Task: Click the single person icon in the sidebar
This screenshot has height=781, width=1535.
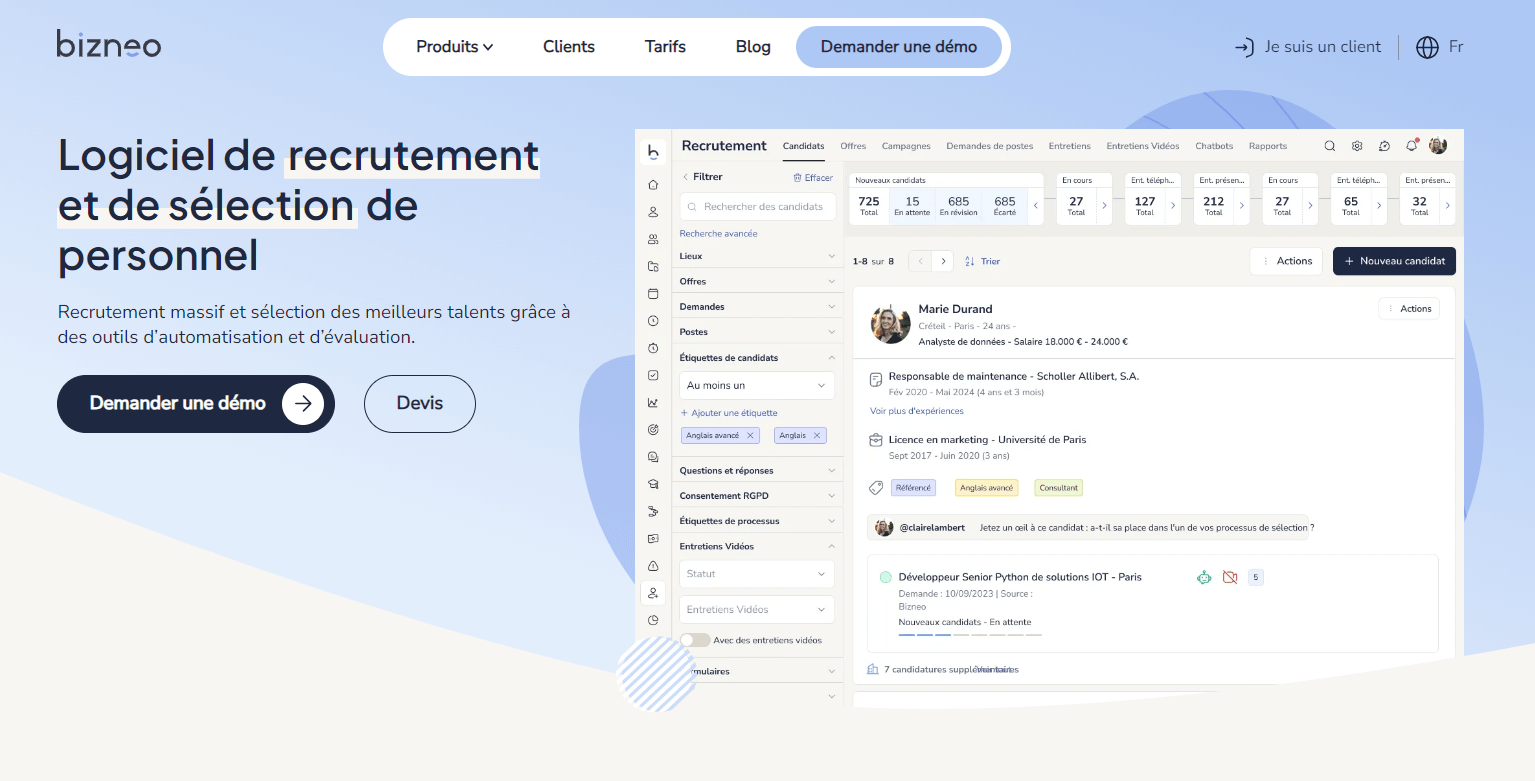Action: pyautogui.click(x=653, y=212)
